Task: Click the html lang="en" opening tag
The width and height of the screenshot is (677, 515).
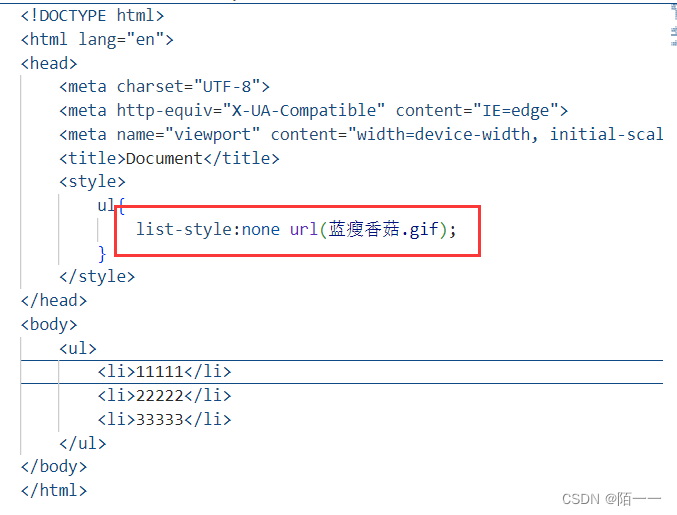Action: click(97, 40)
